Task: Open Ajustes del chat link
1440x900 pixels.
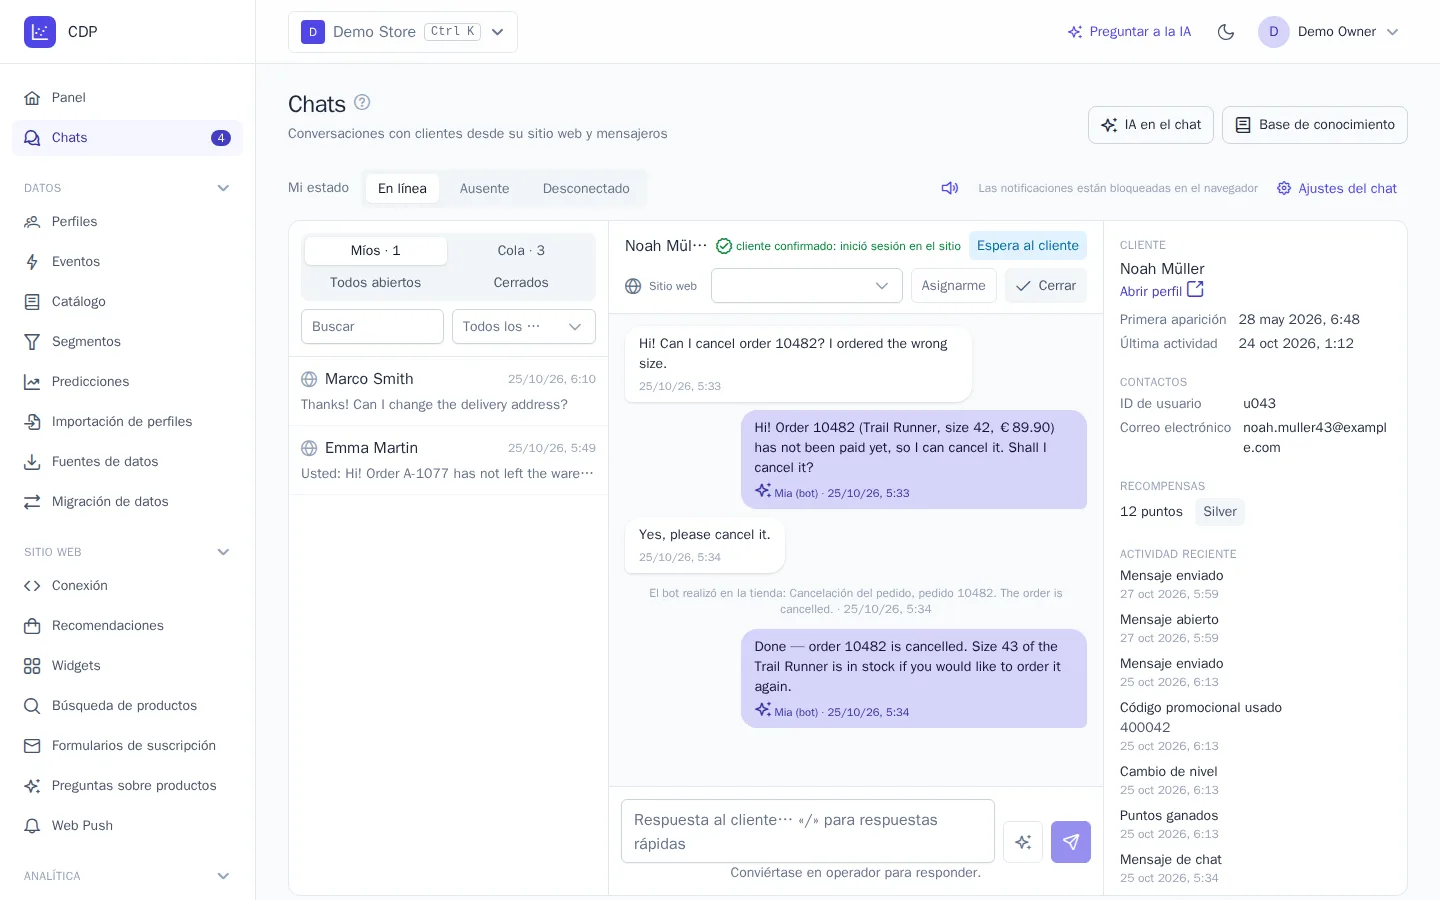Action: 1337,188
